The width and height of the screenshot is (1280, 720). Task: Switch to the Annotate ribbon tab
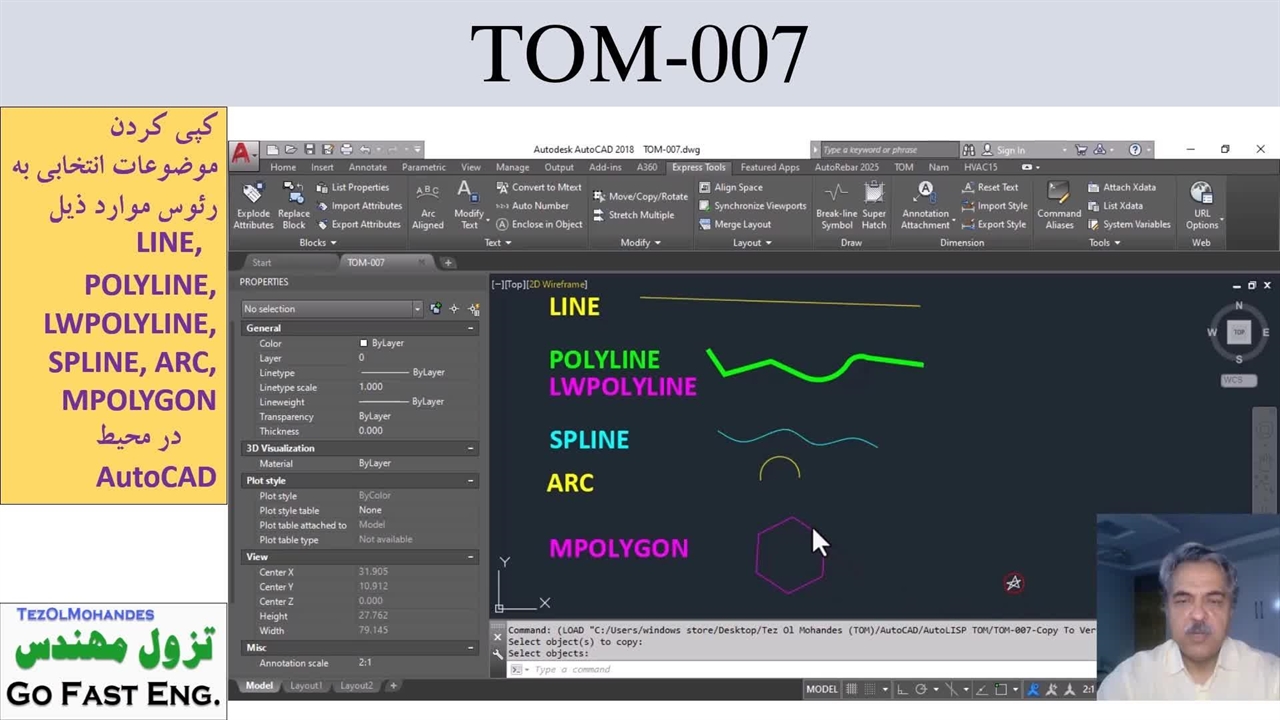point(367,167)
